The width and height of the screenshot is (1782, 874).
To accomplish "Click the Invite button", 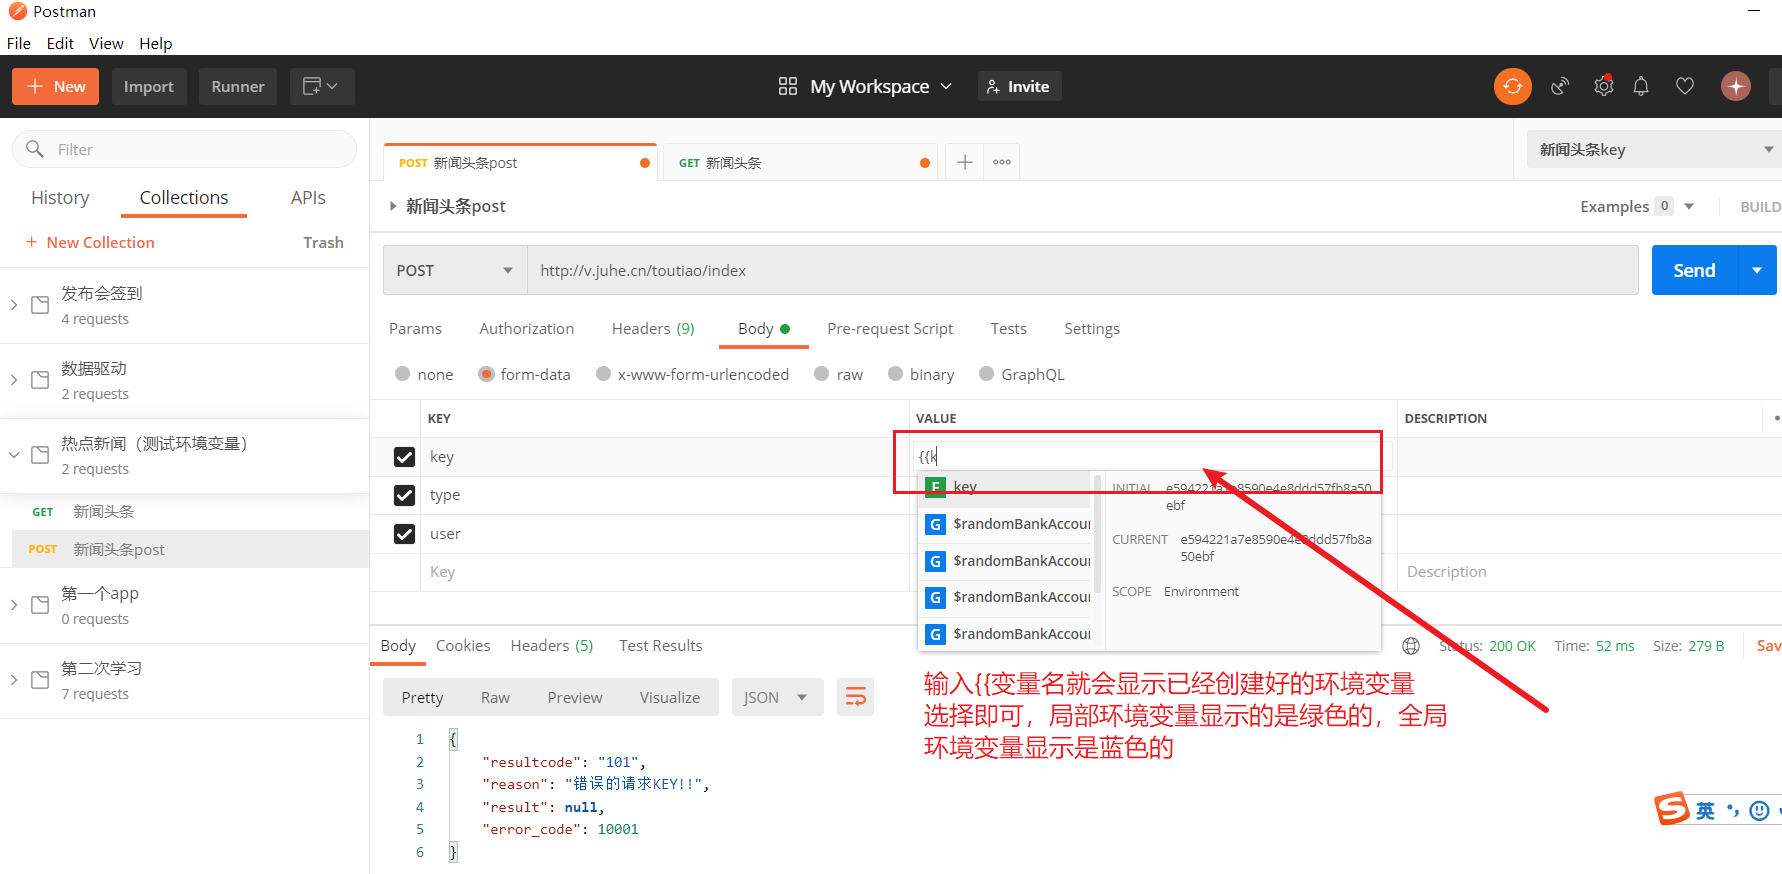I will click(x=1019, y=86).
